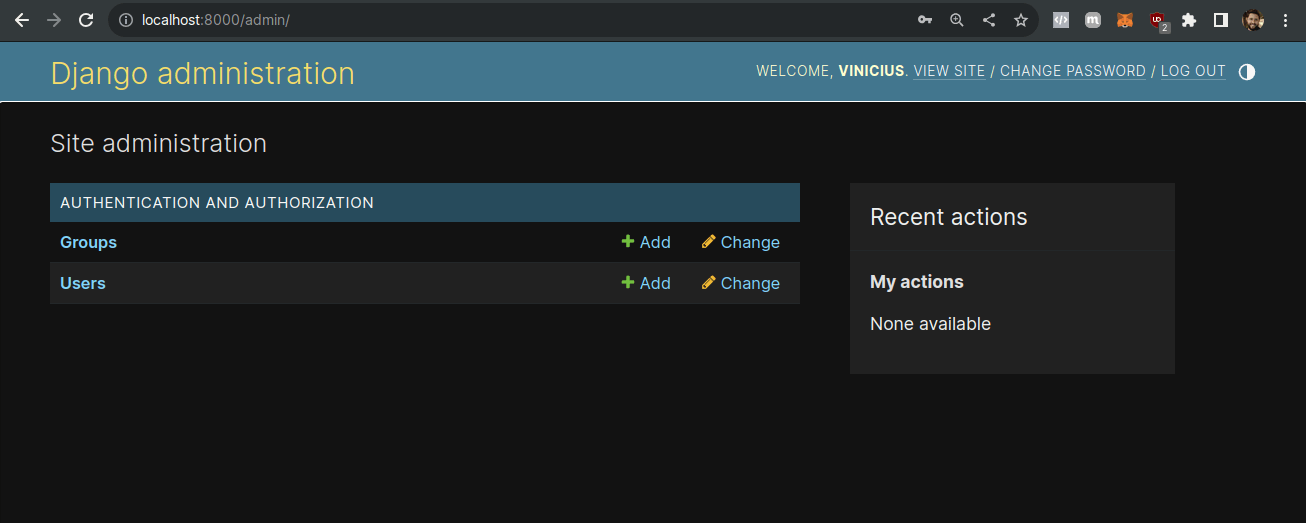Viewport: 1306px width, 523px height.
Task: Toggle the browser side panel
Action: click(x=1221, y=20)
